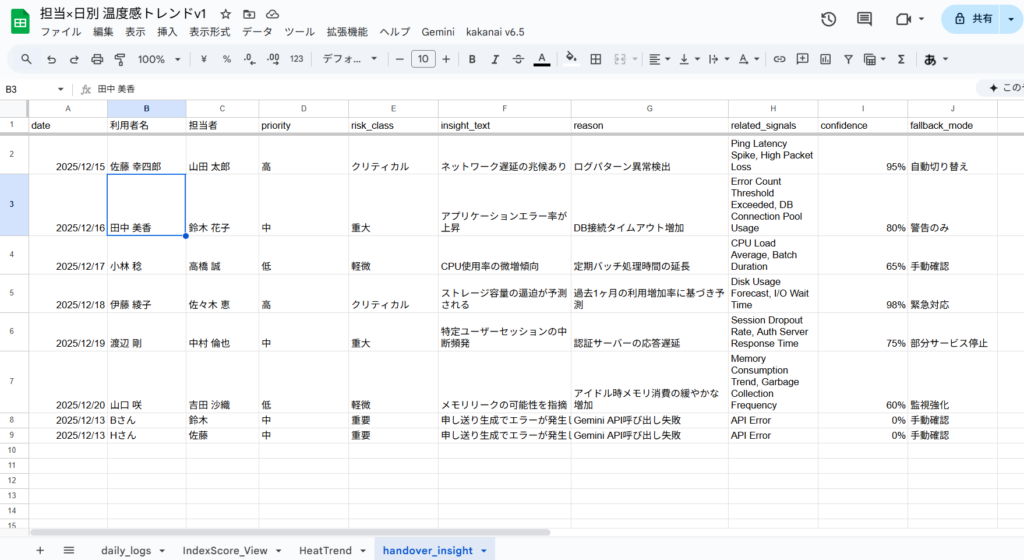
Task: Toggle strikethrough formatting
Action: tap(518, 60)
